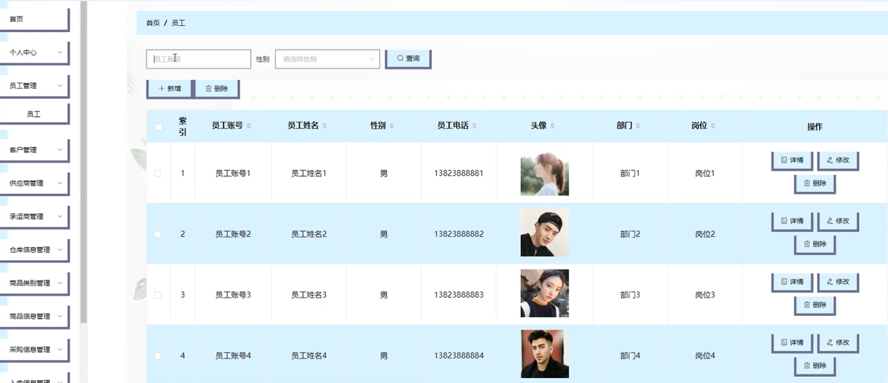
Task: Click the 查询 search button
Action: click(x=408, y=59)
